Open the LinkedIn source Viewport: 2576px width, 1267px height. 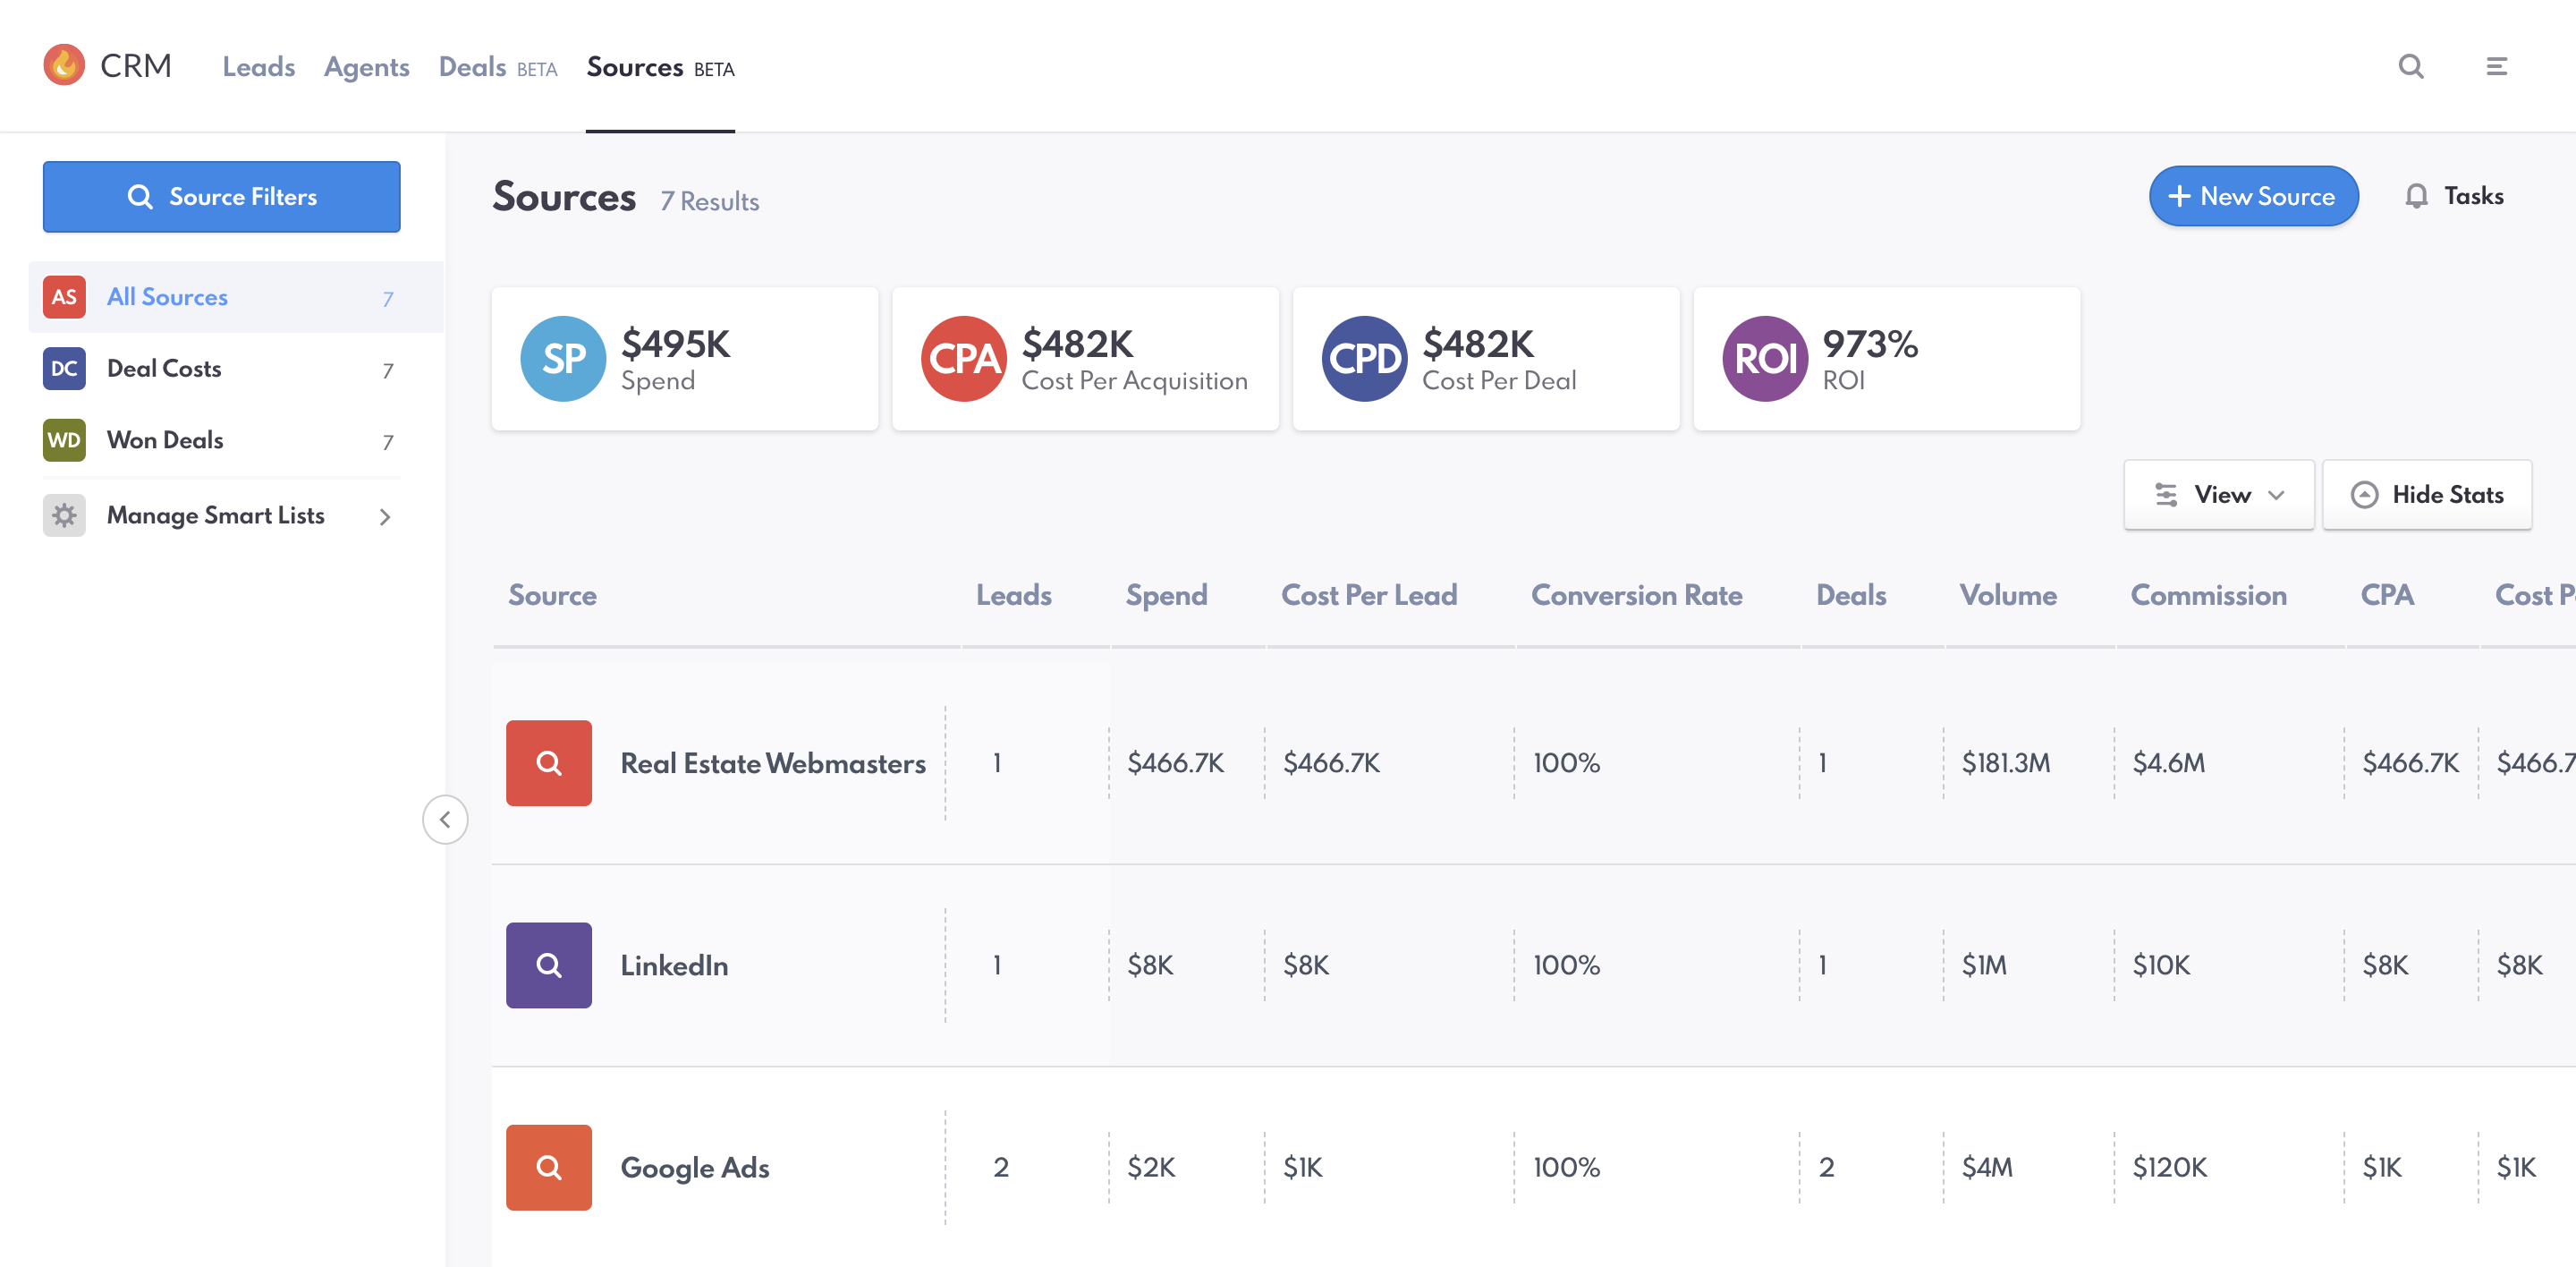[674, 965]
